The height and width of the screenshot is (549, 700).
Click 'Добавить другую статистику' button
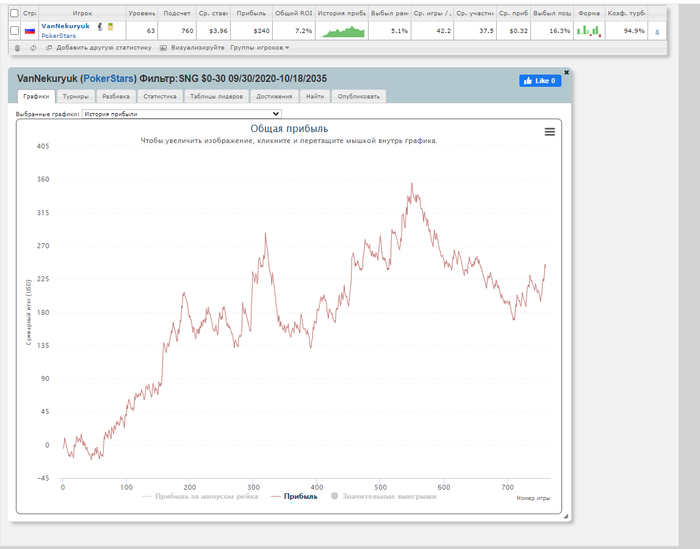point(99,47)
